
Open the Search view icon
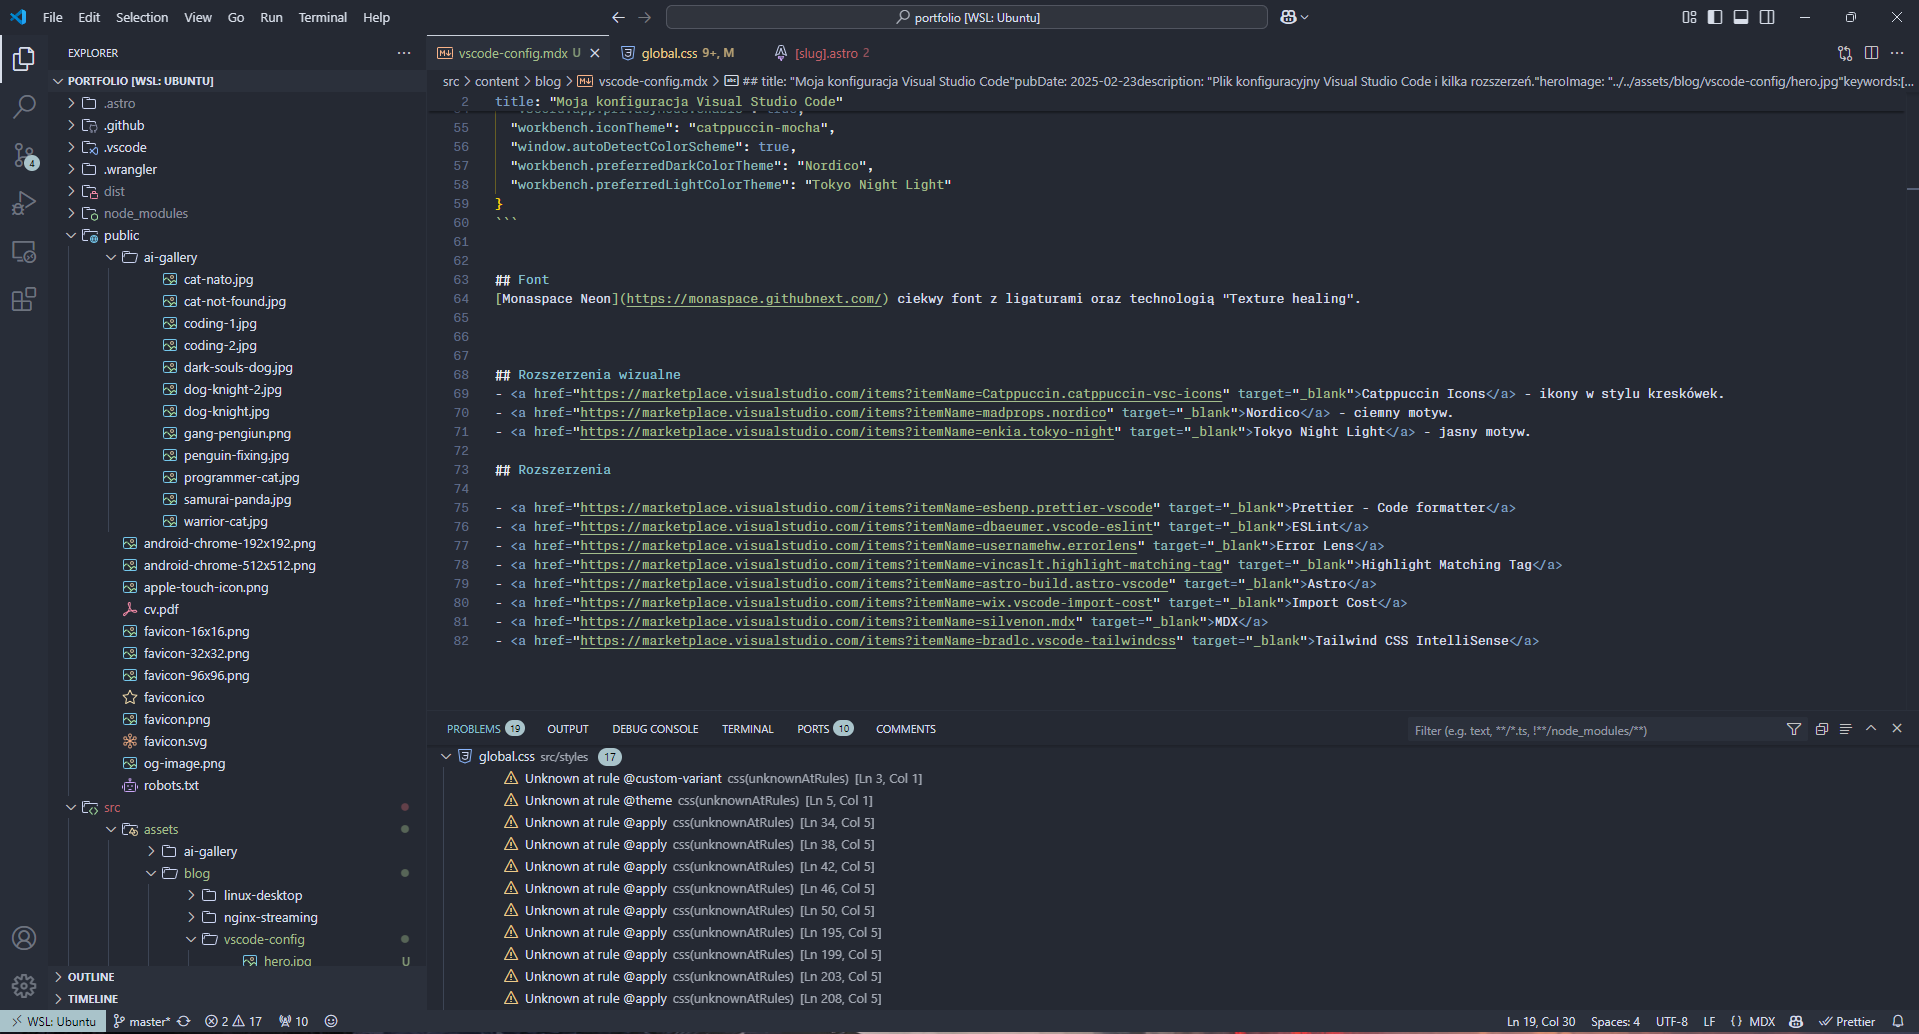pyautogui.click(x=24, y=106)
